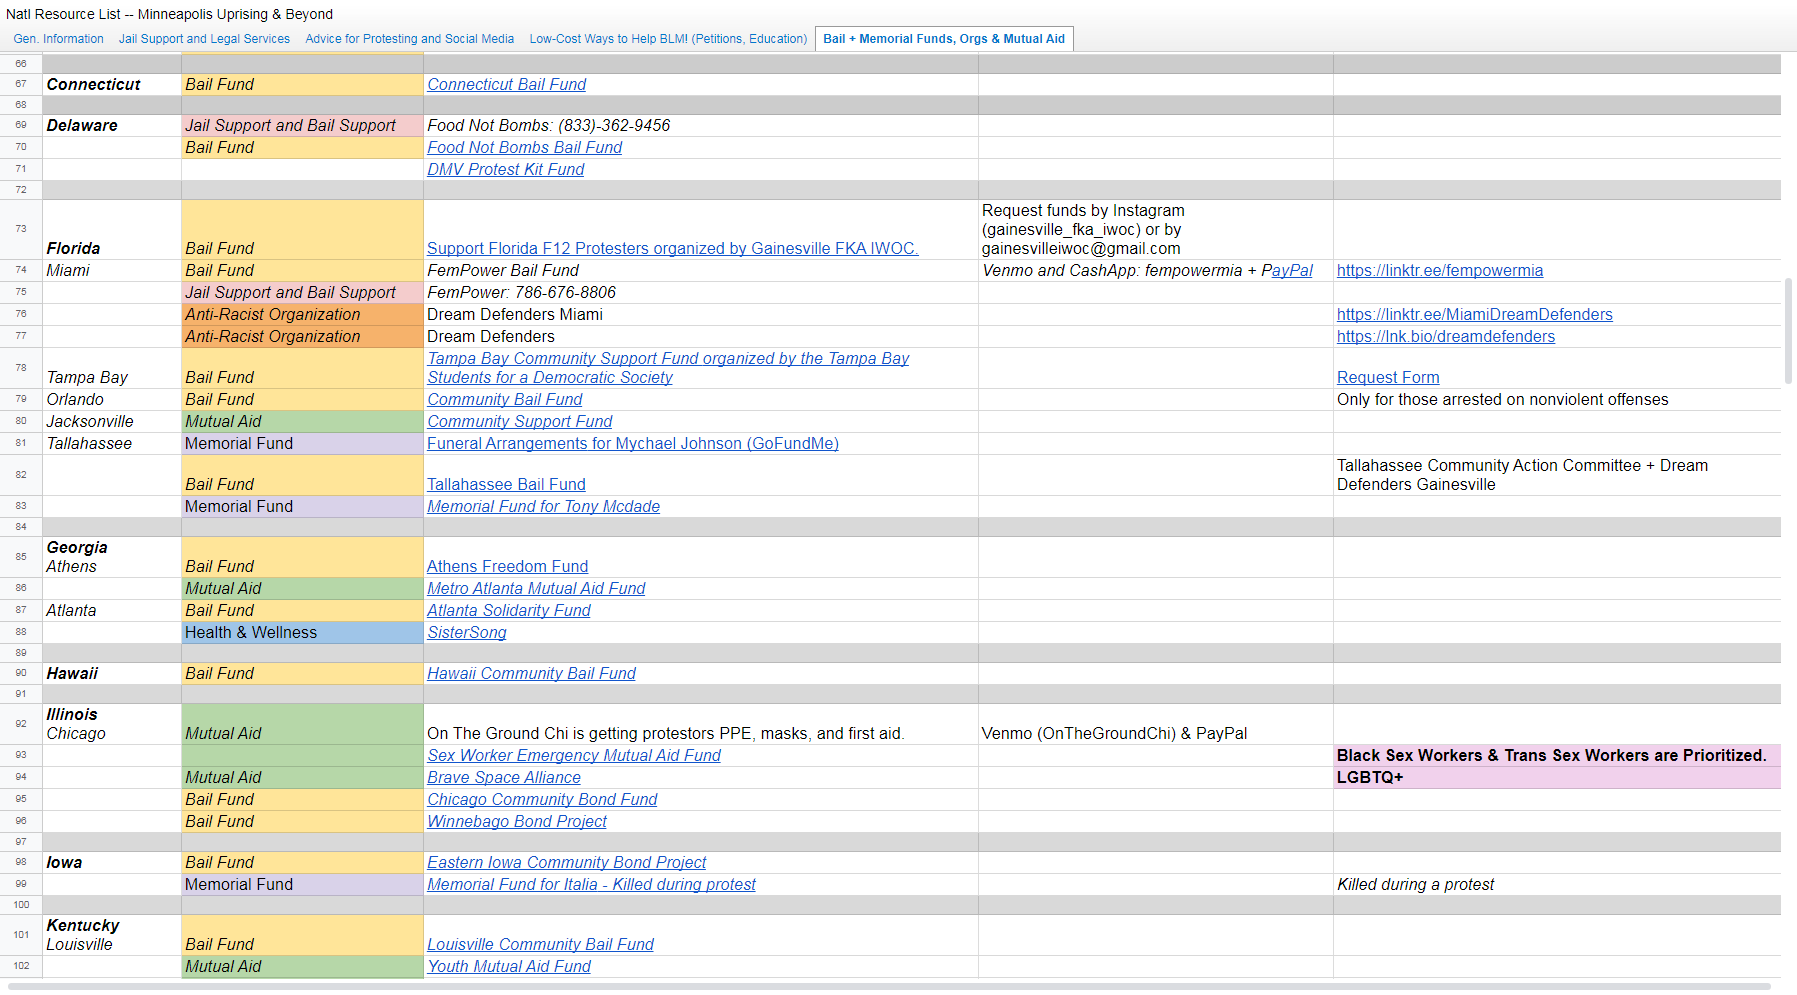Select the Iowa state cell

point(112,863)
